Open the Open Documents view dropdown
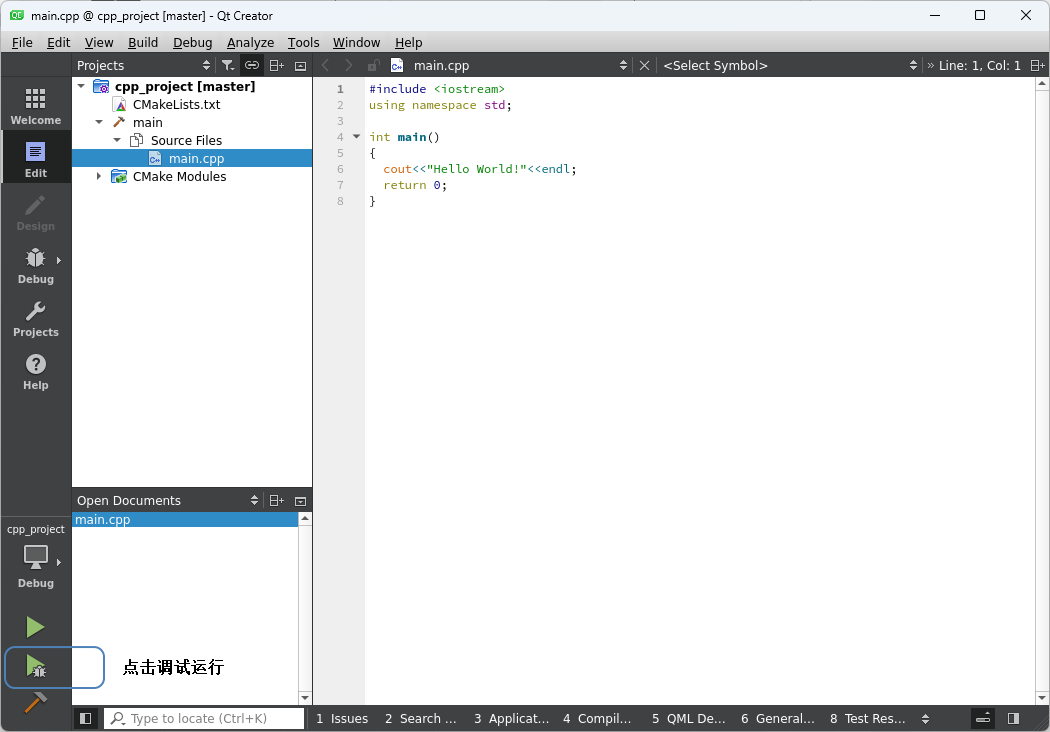 pyautogui.click(x=254, y=500)
